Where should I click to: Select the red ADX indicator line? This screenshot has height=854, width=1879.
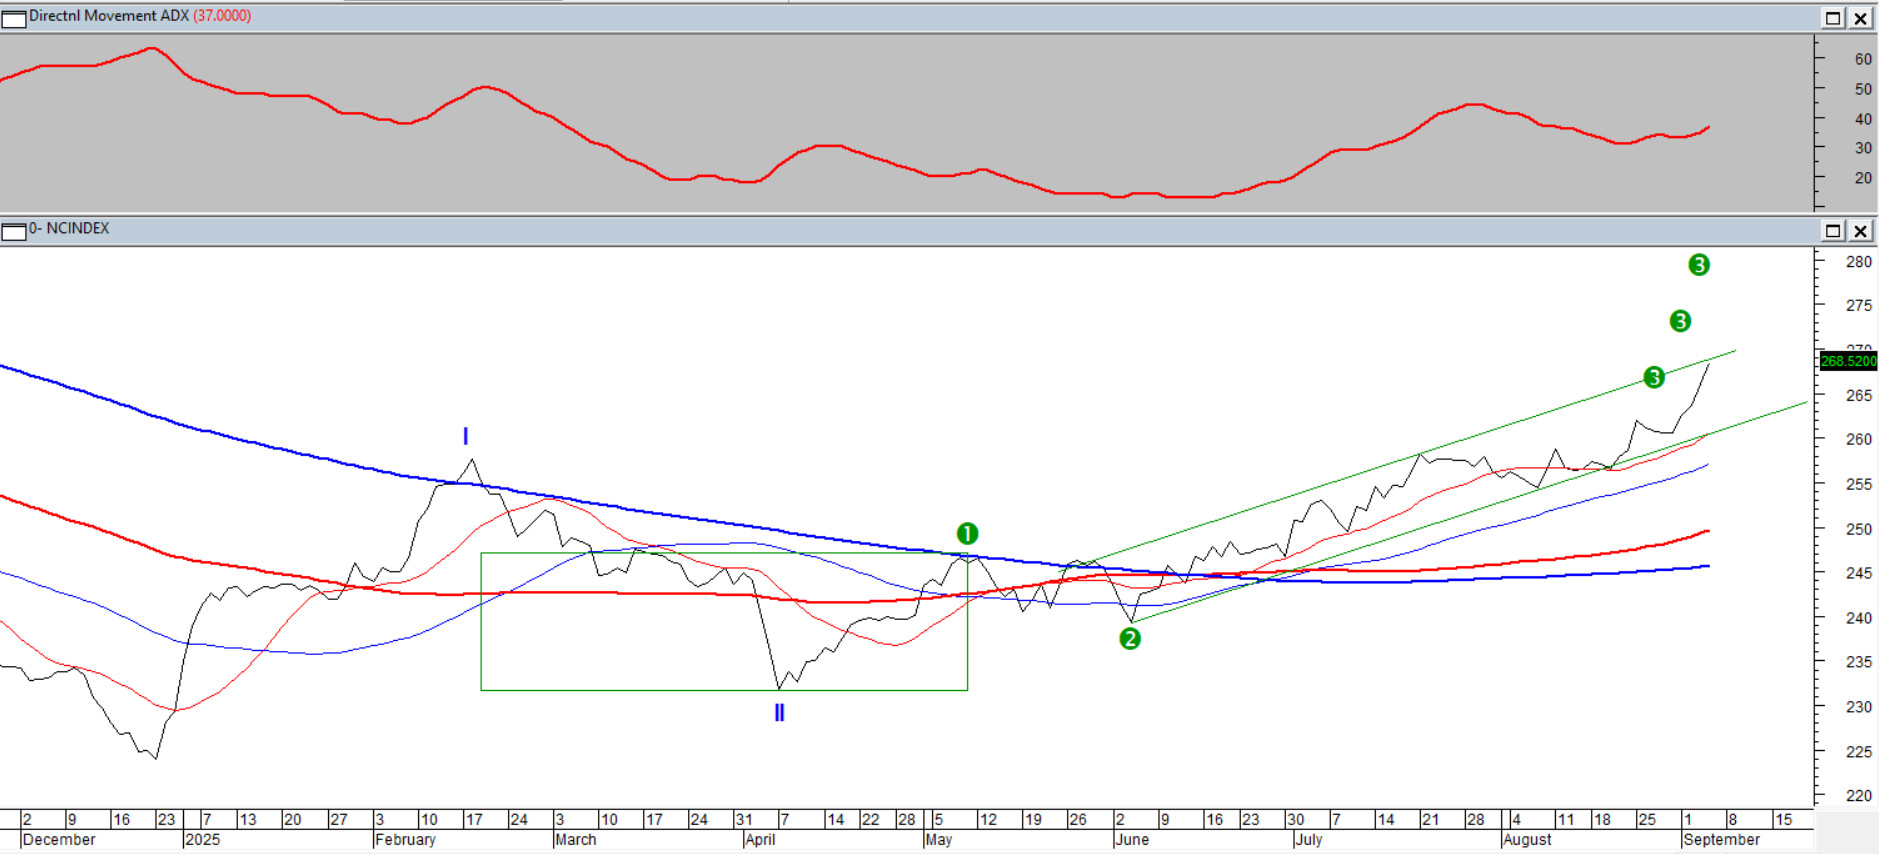(482, 87)
